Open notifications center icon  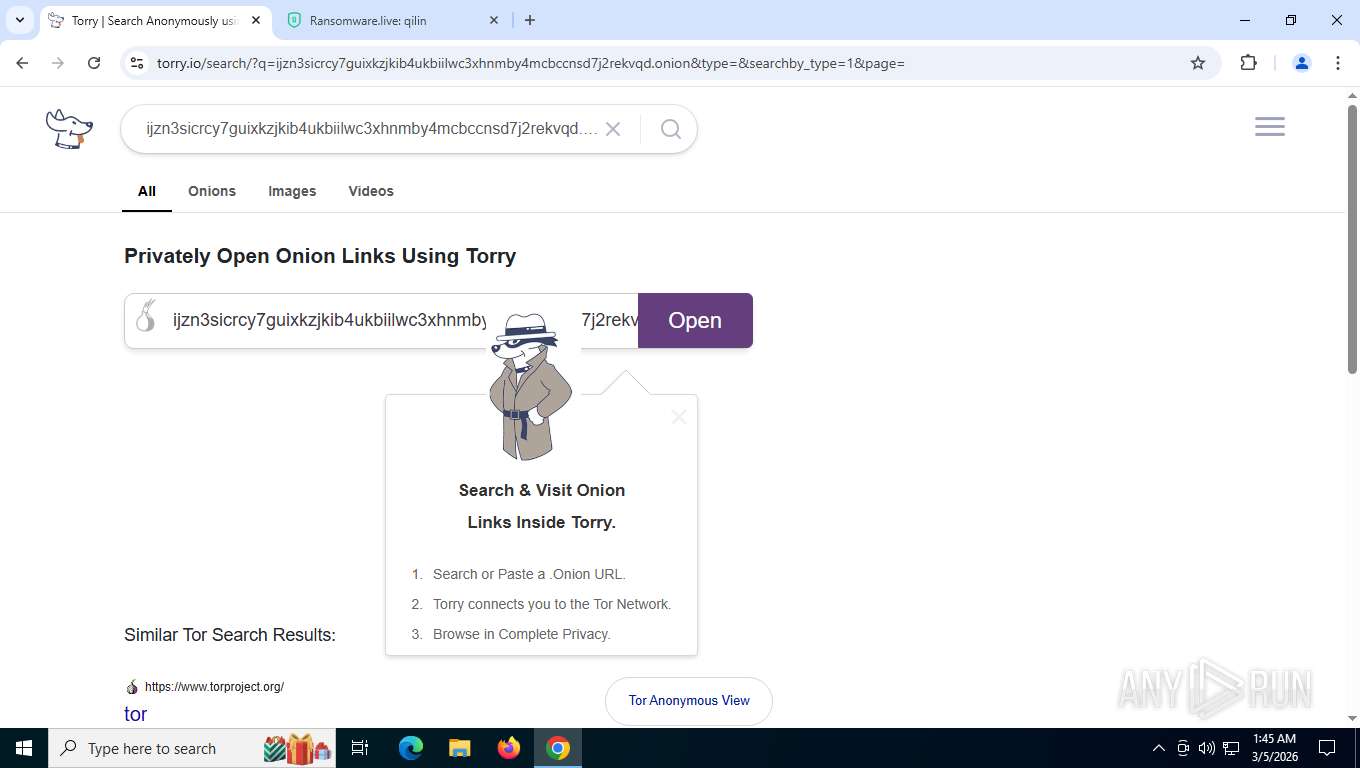point(1327,748)
